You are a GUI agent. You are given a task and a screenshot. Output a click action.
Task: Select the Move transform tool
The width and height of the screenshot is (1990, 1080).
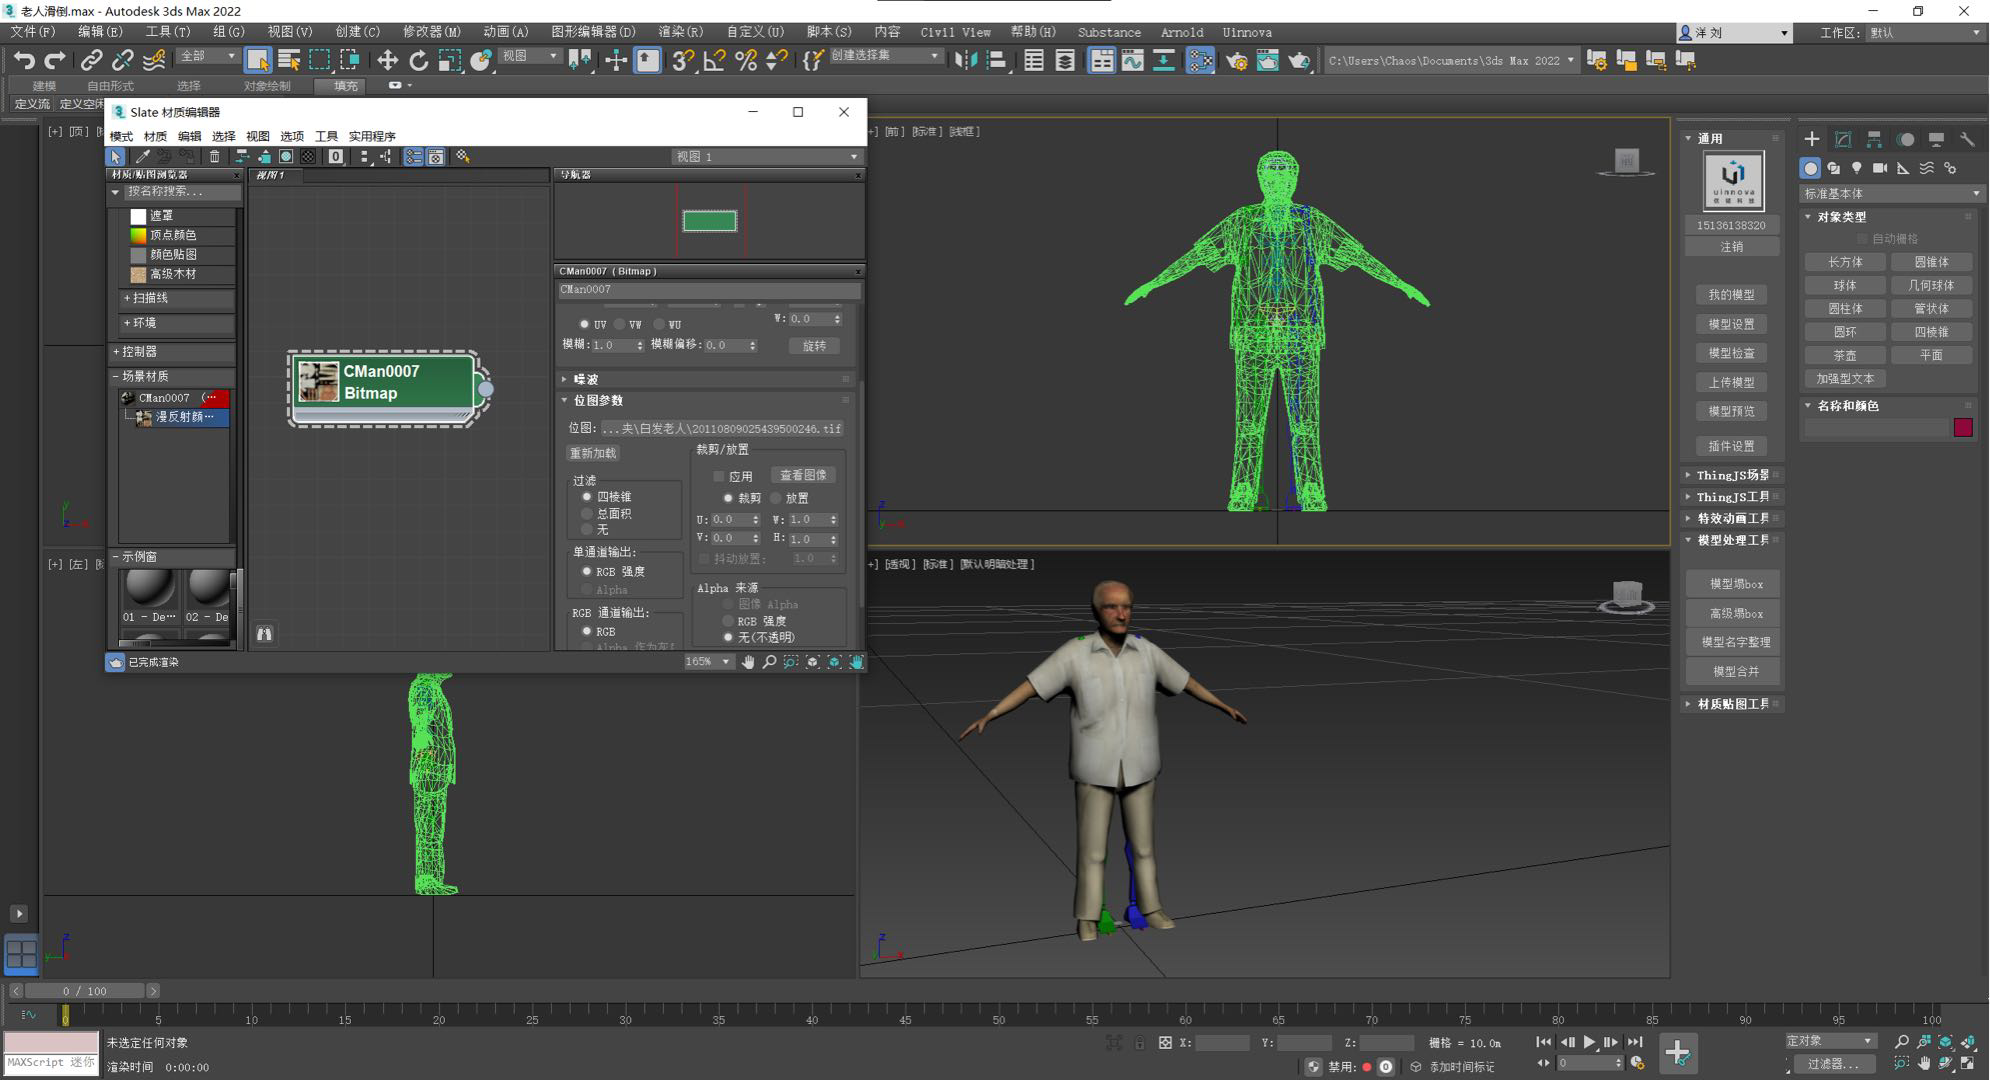coord(387,61)
